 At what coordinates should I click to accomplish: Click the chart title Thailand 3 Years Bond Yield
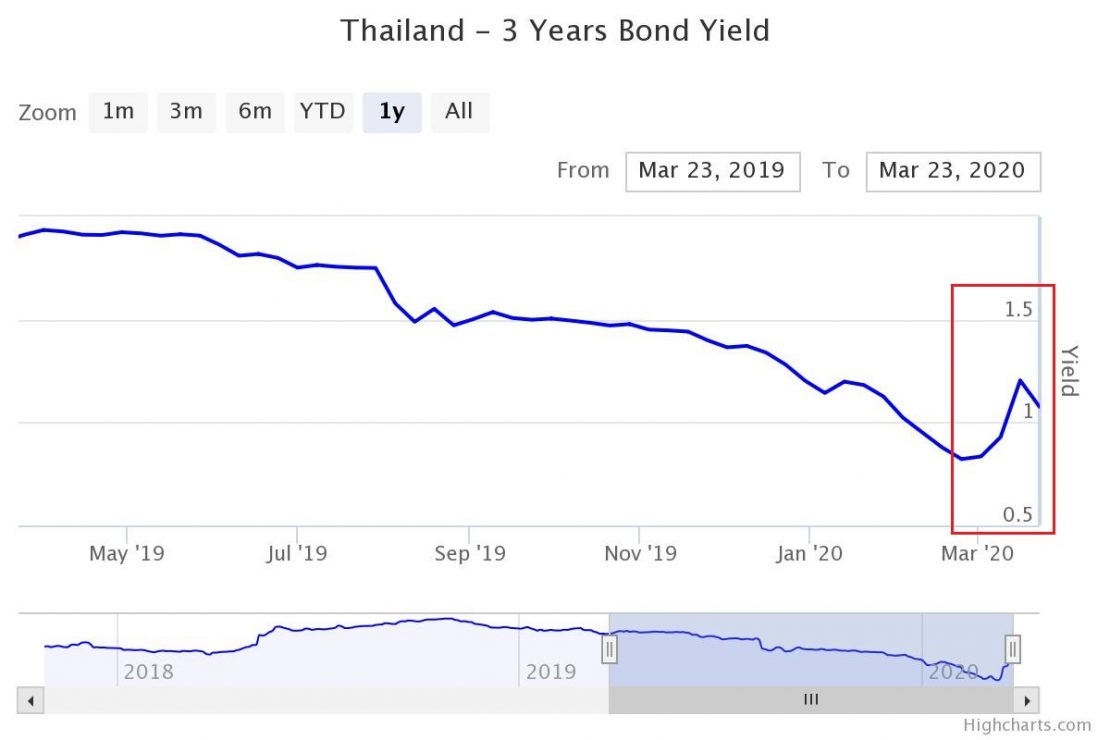coord(555,30)
